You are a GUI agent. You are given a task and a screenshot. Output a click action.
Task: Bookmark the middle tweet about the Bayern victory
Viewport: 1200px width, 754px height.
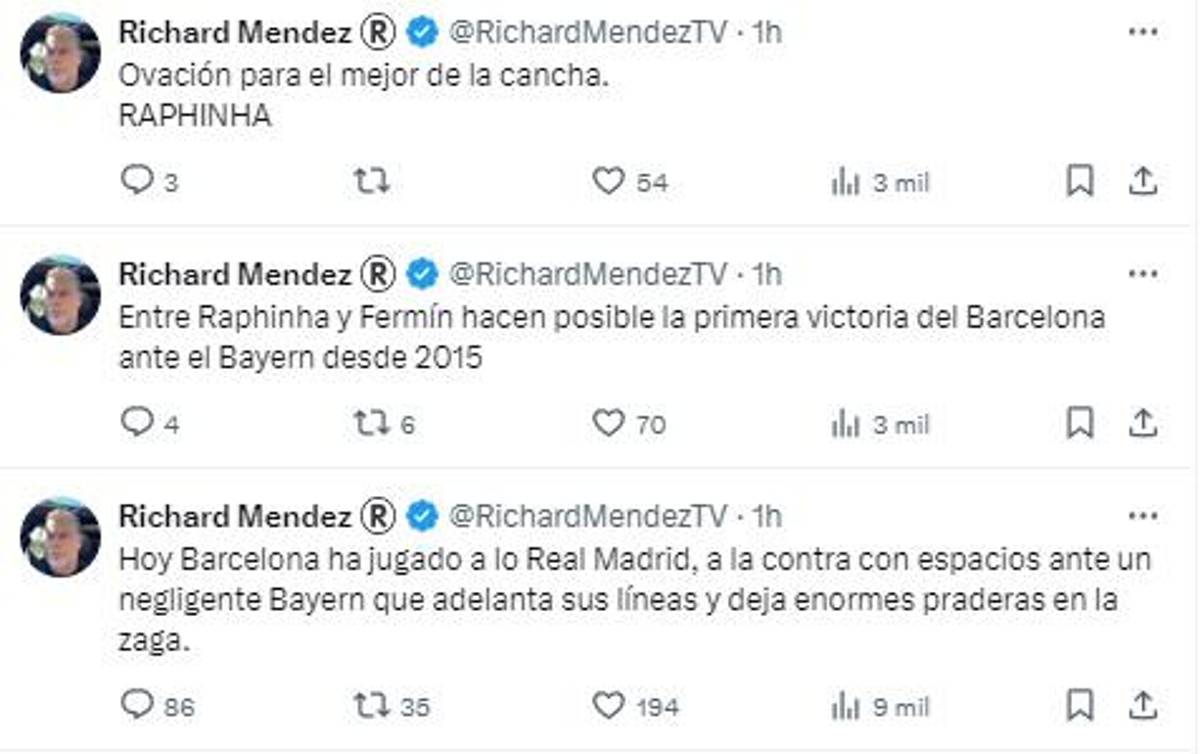point(1080,424)
